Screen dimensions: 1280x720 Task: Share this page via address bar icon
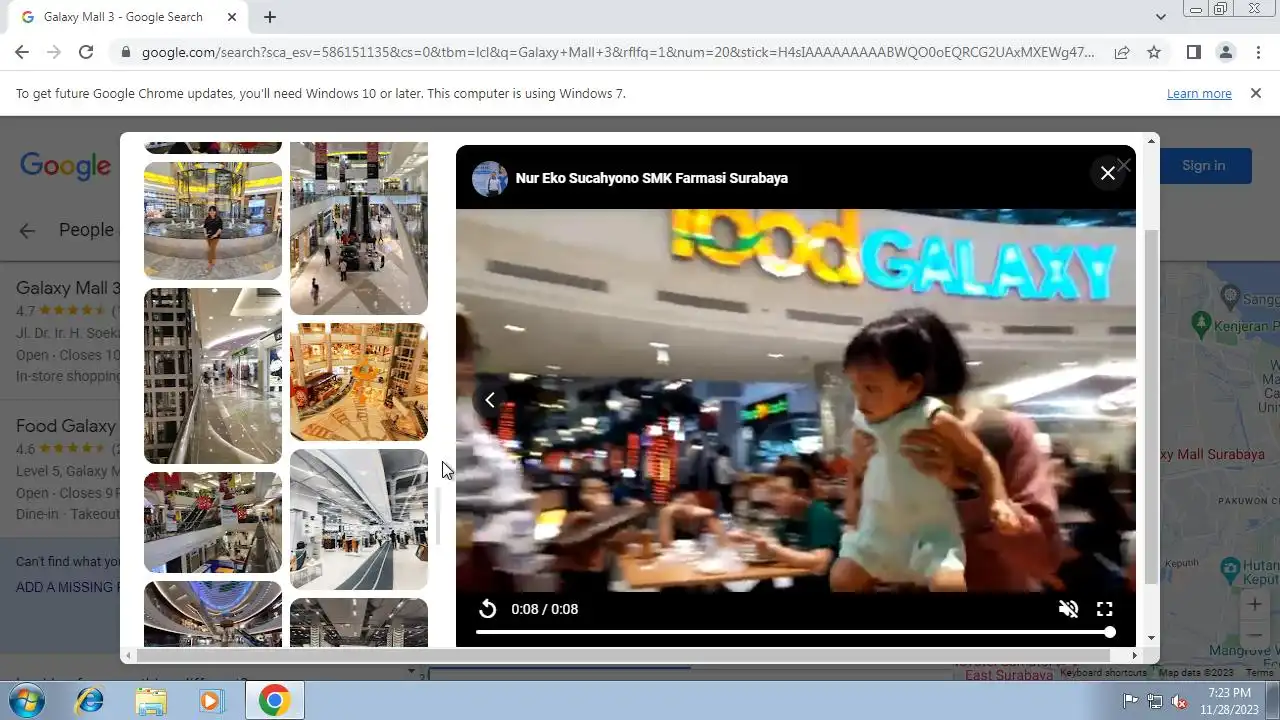[1122, 52]
